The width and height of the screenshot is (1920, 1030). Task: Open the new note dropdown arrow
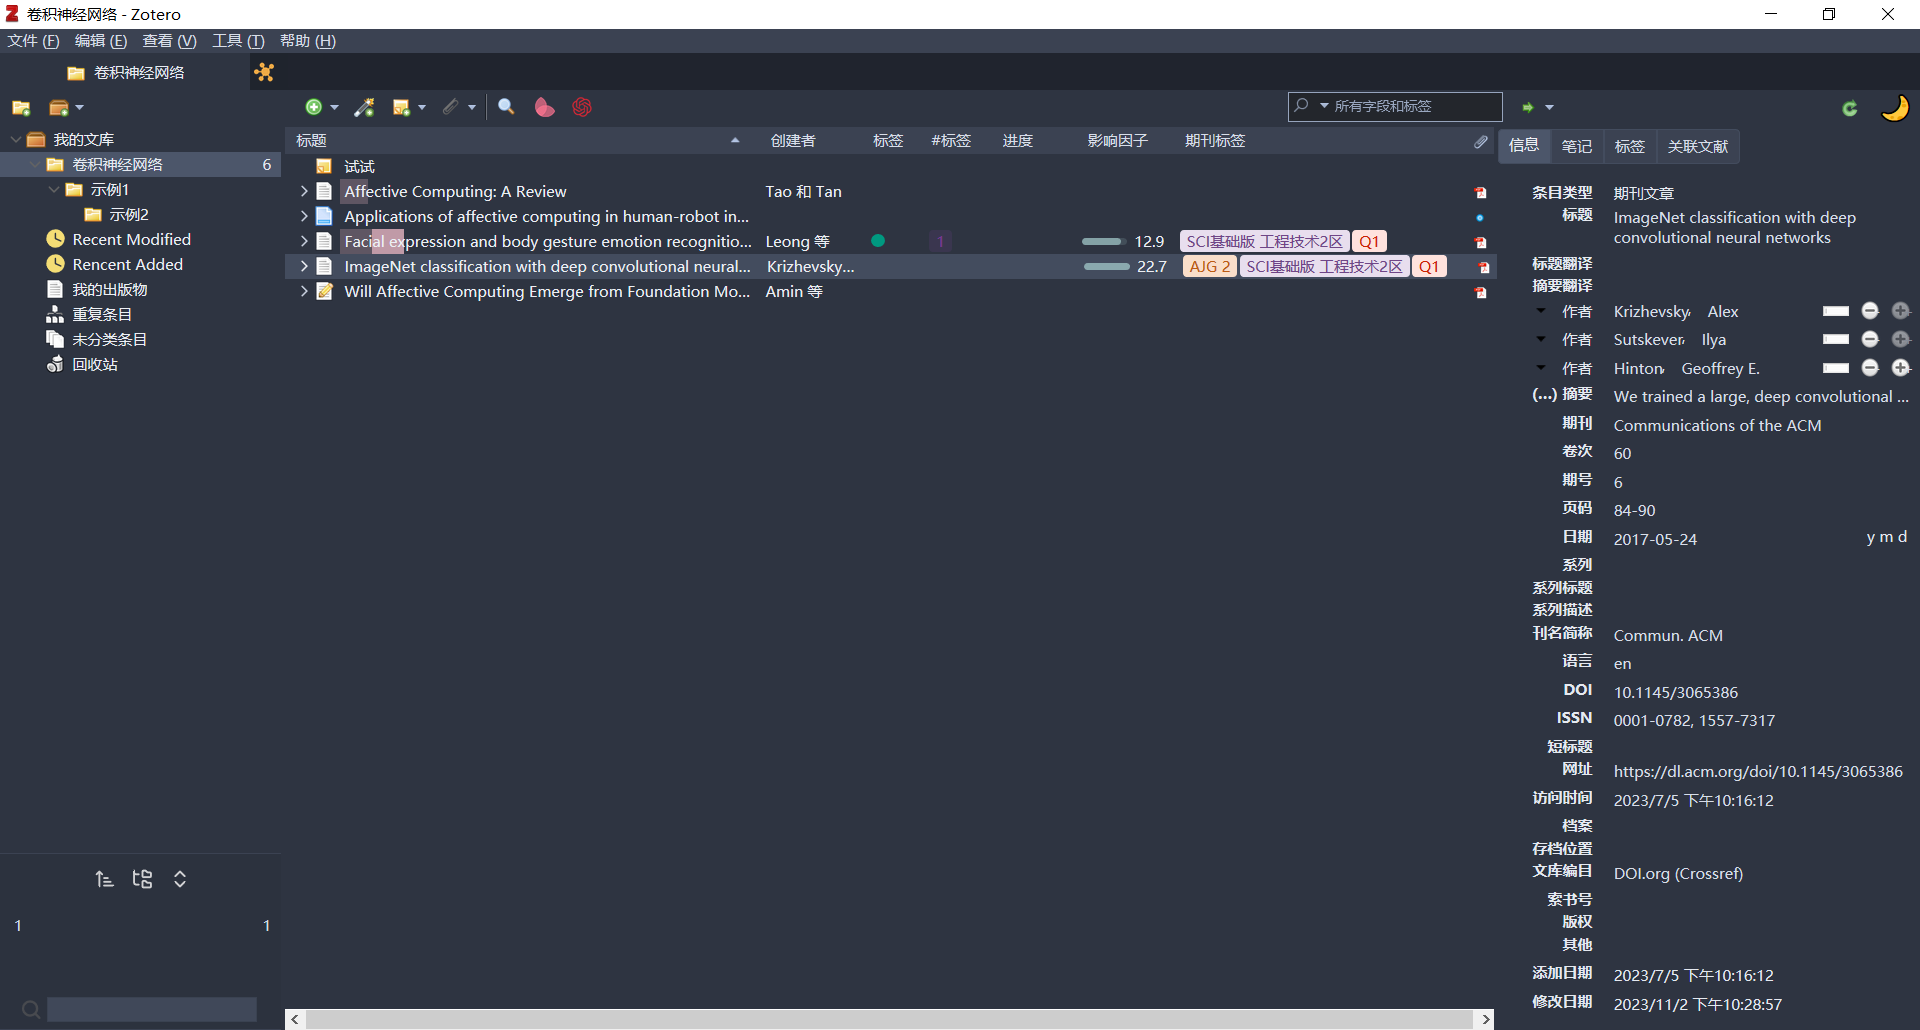(x=422, y=107)
